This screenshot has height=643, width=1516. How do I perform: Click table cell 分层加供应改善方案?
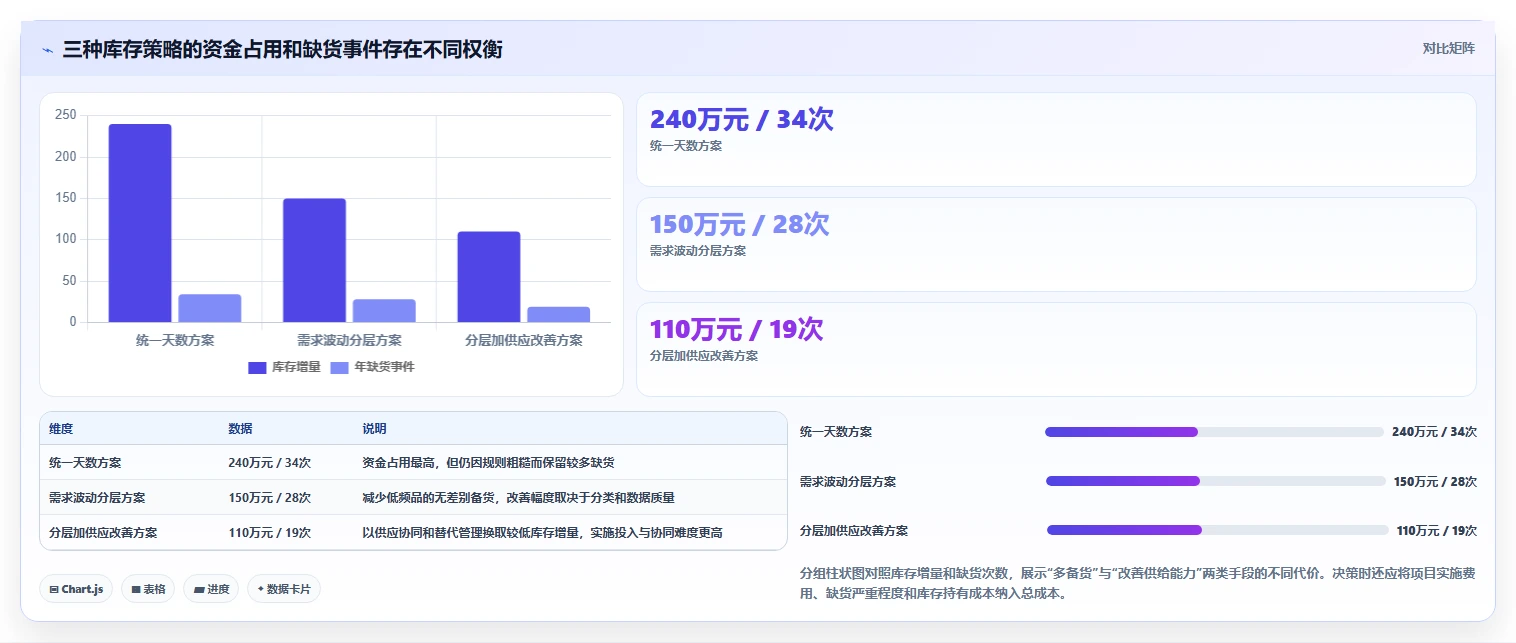pyautogui.click(x=103, y=533)
